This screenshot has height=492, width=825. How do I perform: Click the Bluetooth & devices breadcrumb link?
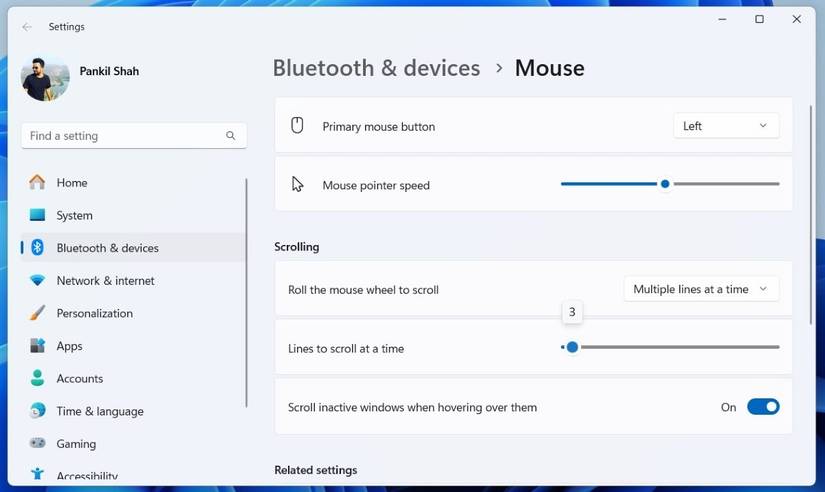point(376,68)
